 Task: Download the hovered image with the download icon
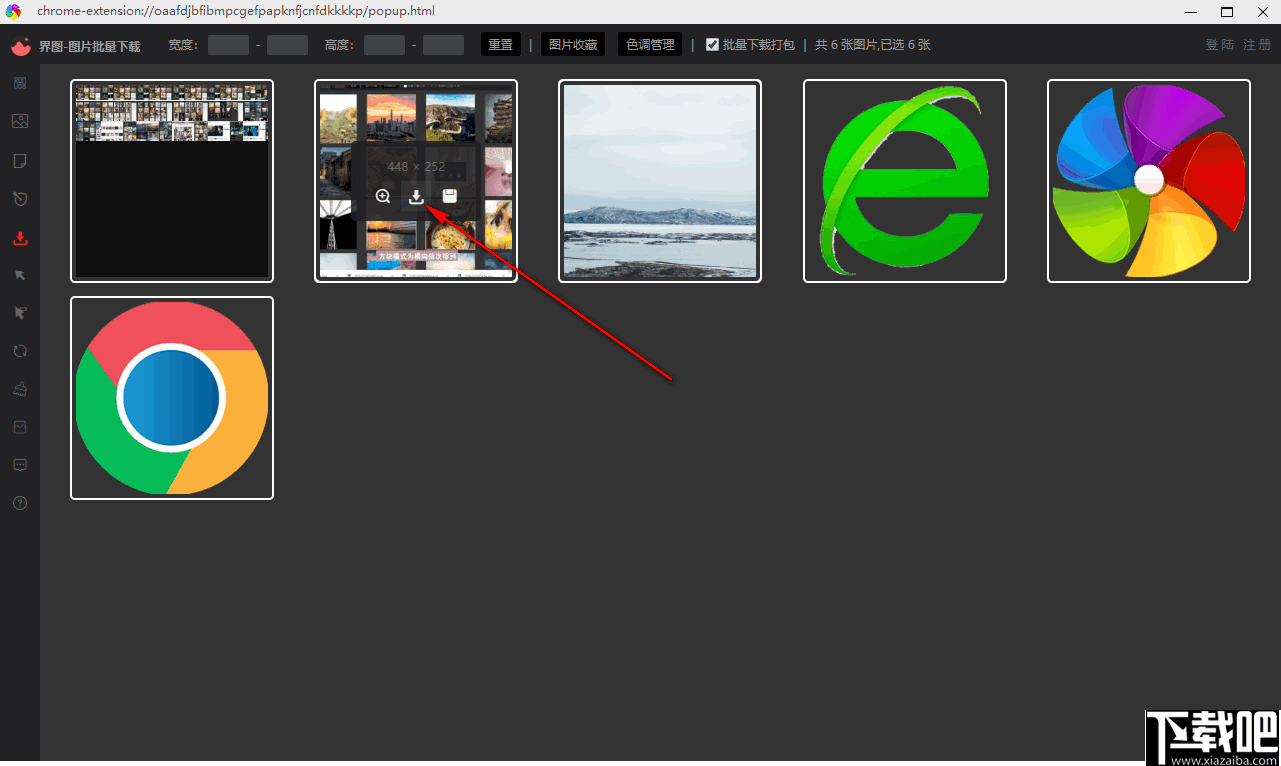[416, 196]
